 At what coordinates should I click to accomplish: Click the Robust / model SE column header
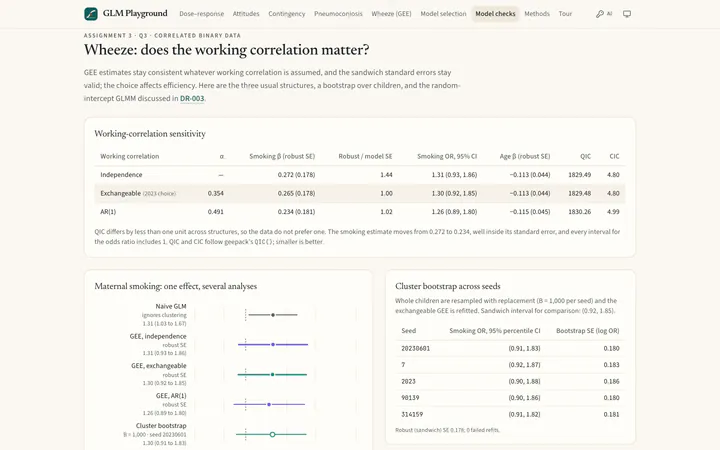pos(366,156)
